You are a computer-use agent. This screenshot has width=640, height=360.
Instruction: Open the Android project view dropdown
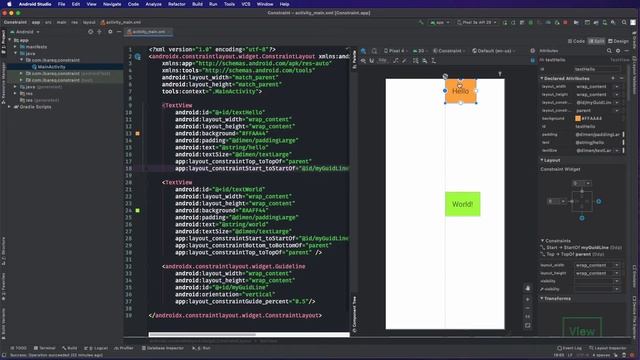pos(25,32)
